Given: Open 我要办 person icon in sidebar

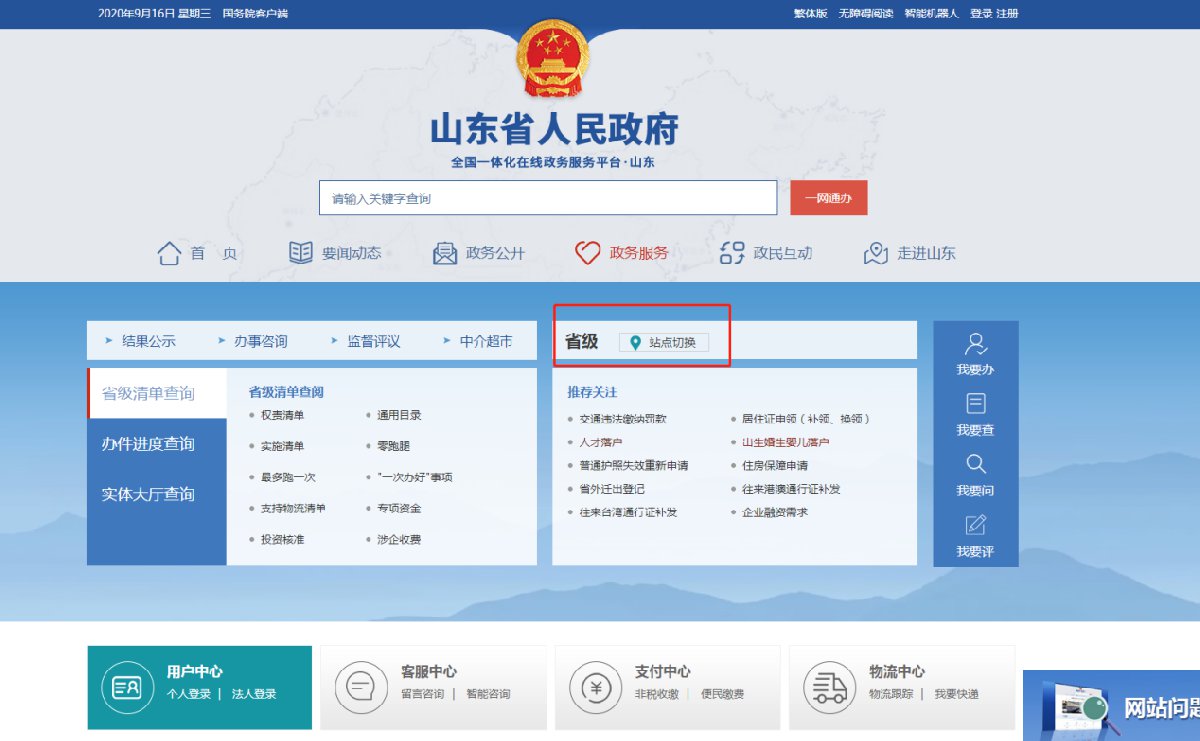Looking at the screenshot, I should (976, 344).
